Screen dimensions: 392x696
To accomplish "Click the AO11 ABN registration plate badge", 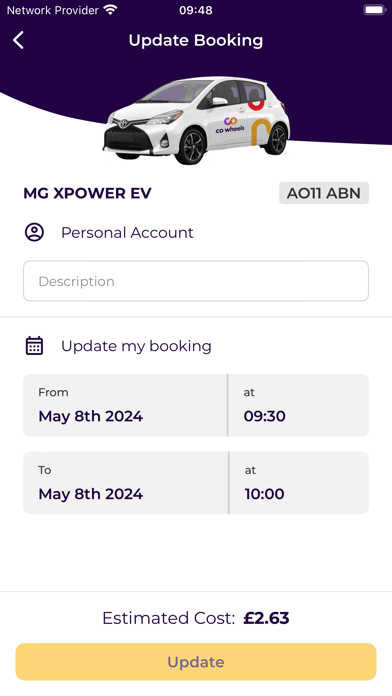I will tap(324, 193).
